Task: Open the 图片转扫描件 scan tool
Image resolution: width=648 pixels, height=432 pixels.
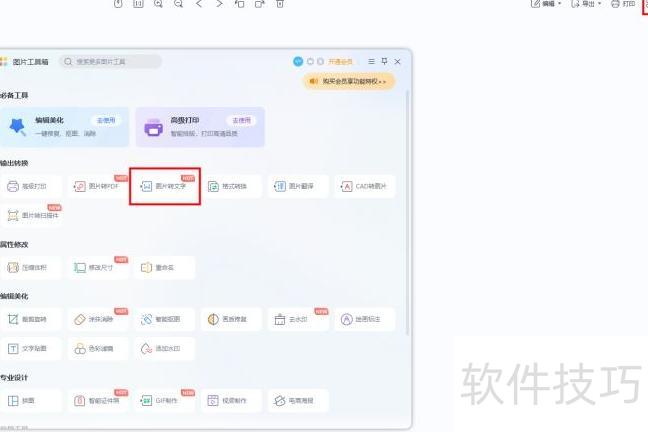Action: [x=31, y=215]
